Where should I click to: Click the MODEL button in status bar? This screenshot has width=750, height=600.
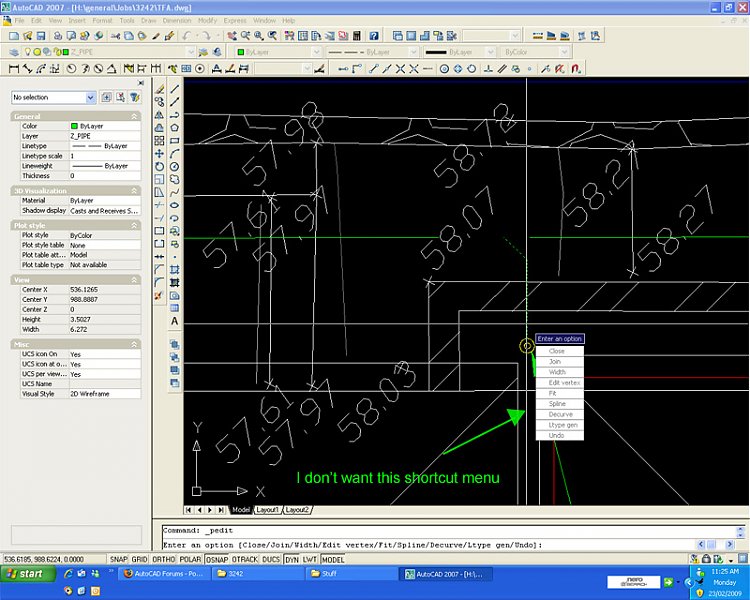coord(332,559)
